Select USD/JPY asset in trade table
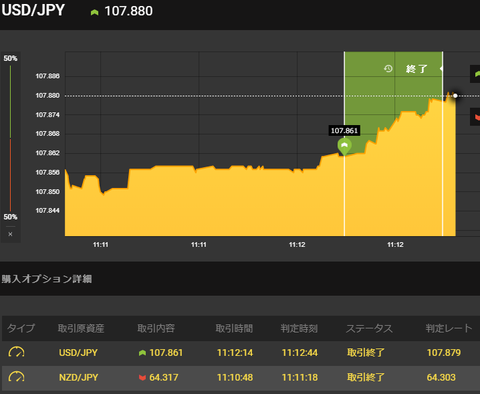The image size is (480, 394). pyautogui.click(x=78, y=353)
